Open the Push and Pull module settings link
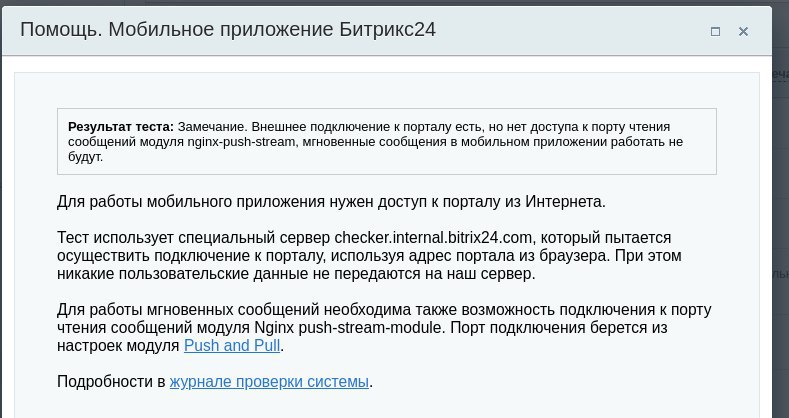The height and width of the screenshot is (418, 789). [x=232, y=346]
